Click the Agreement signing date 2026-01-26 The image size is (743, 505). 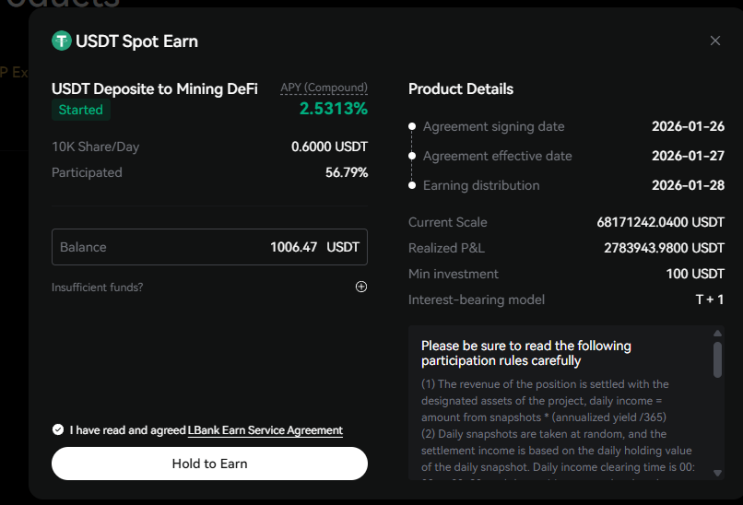click(688, 126)
